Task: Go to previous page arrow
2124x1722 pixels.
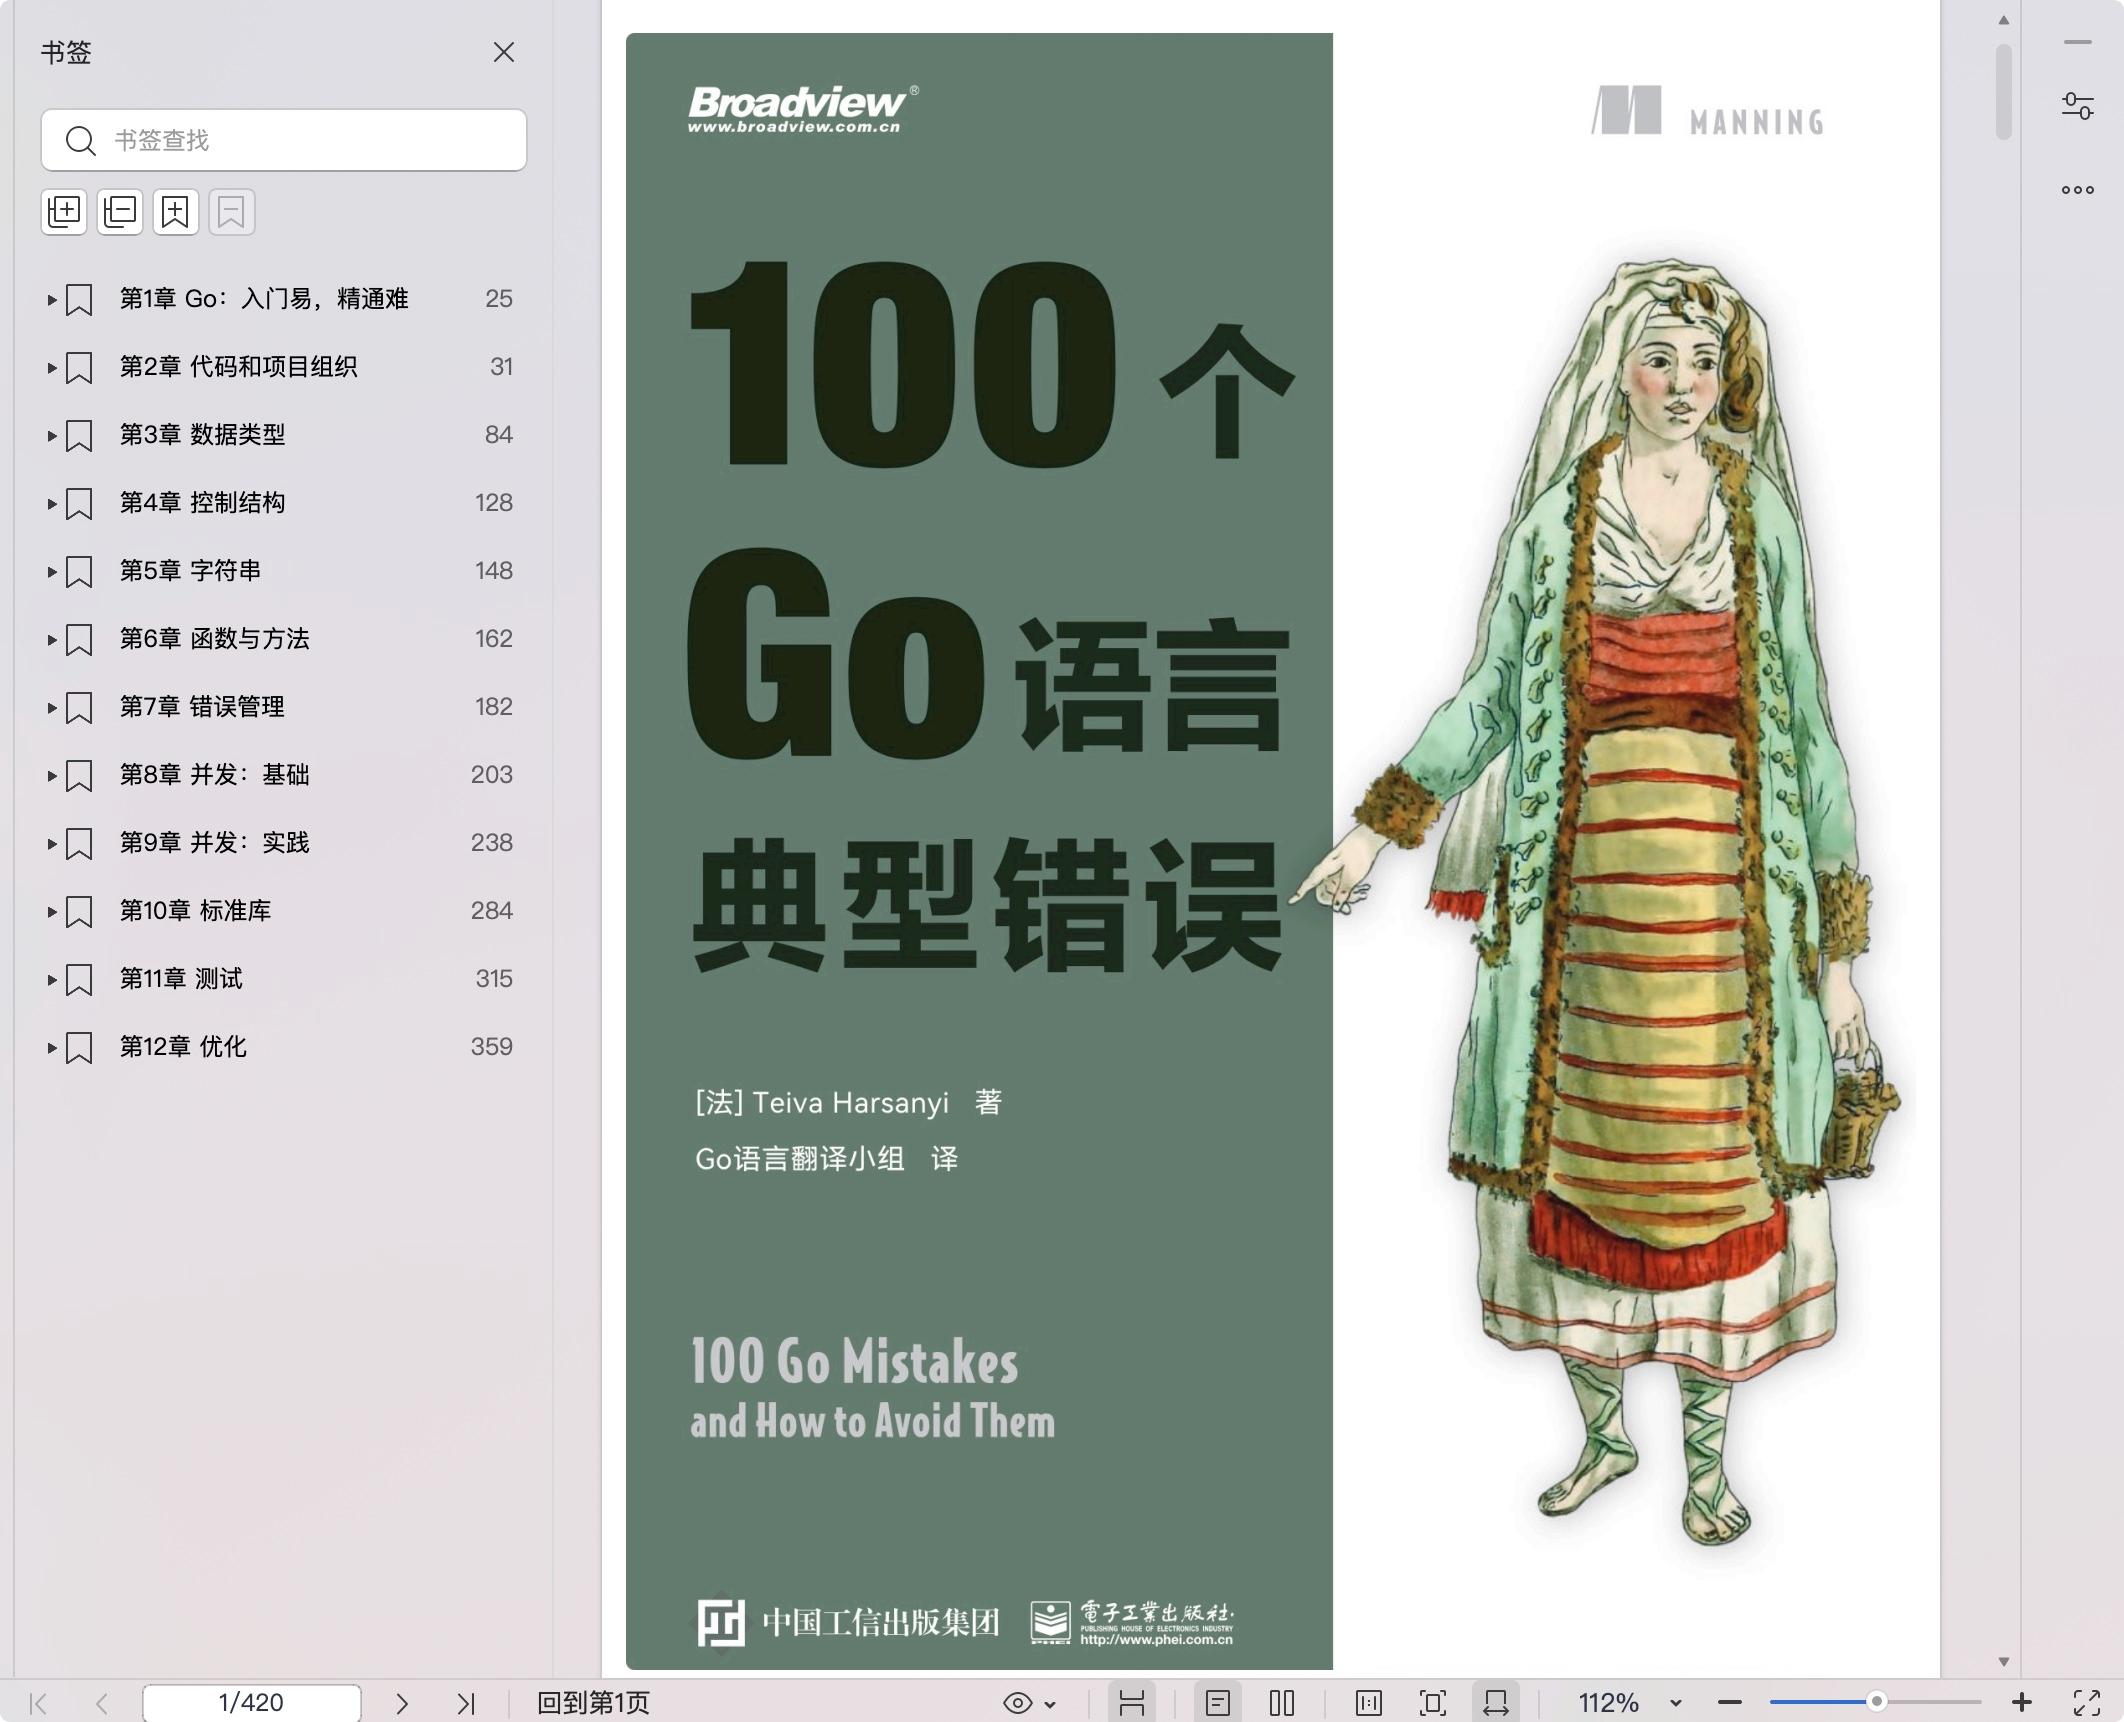Action: 101,1703
